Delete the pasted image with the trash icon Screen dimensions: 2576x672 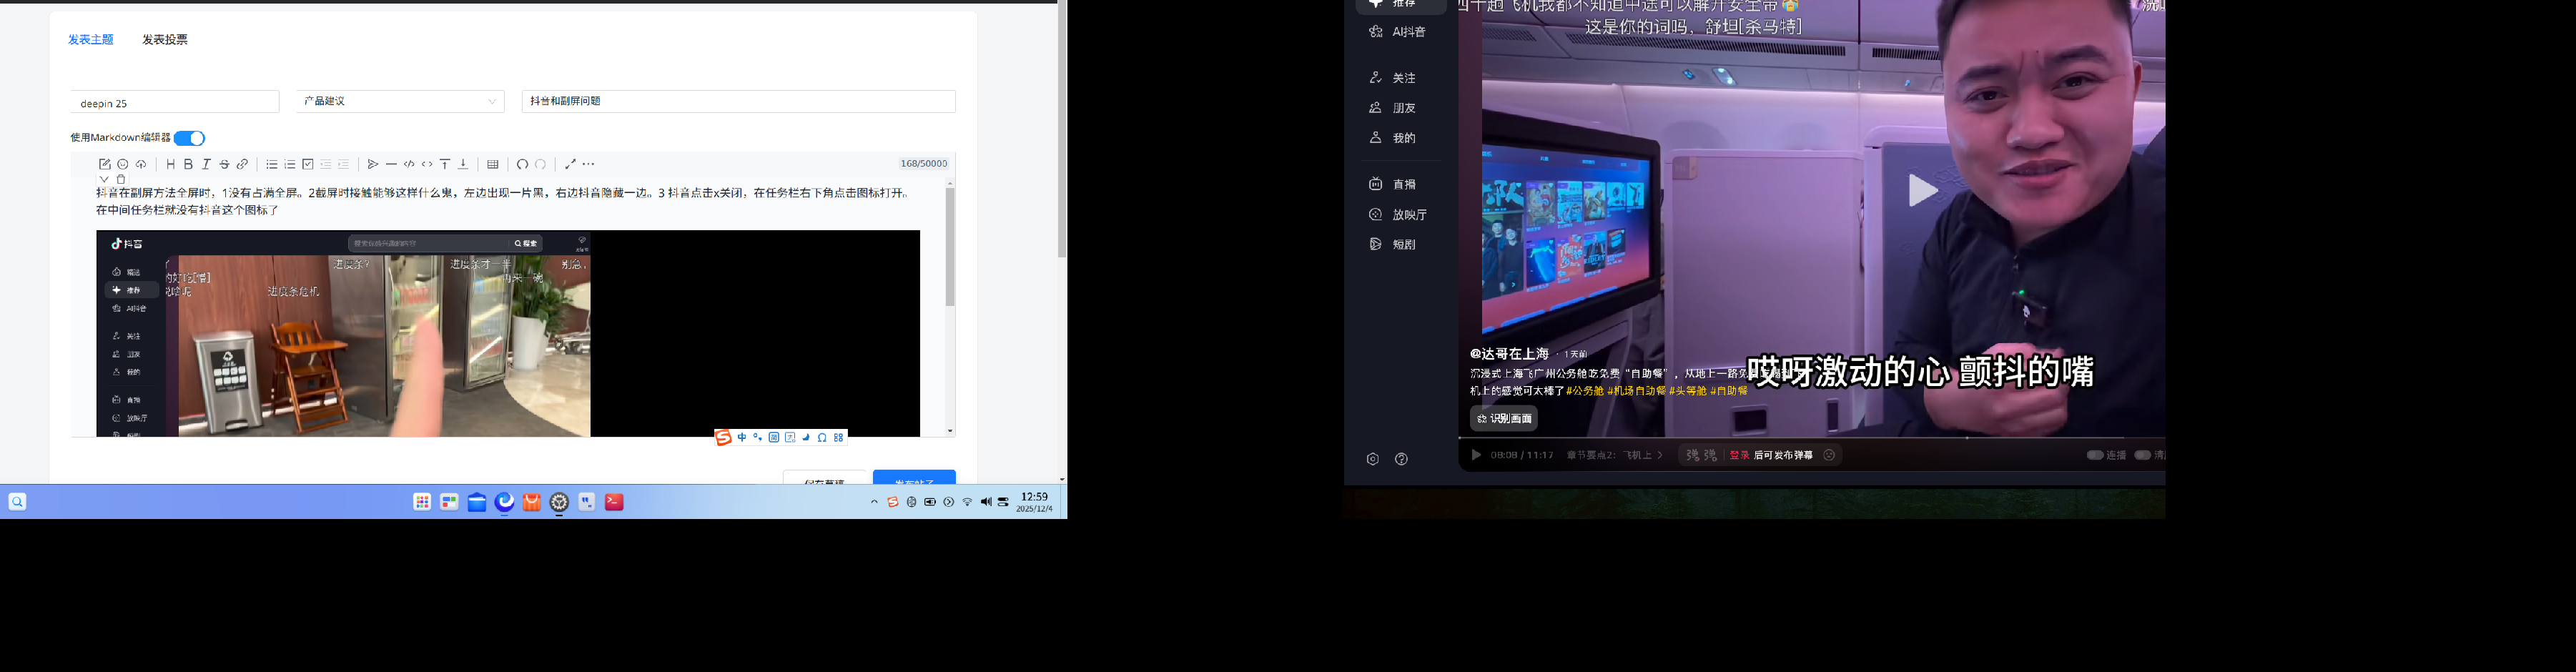[x=121, y=180]
